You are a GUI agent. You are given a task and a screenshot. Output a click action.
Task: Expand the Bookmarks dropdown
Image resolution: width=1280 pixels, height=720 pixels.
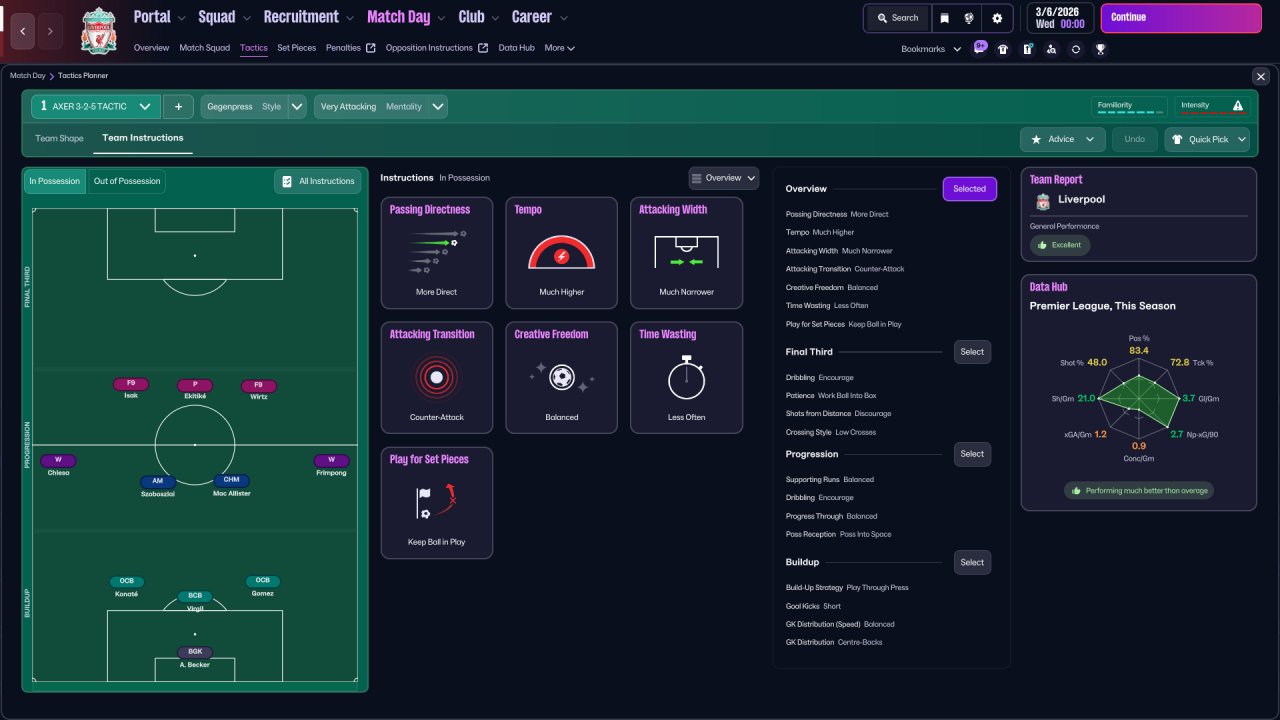click(x=931, y=49)
